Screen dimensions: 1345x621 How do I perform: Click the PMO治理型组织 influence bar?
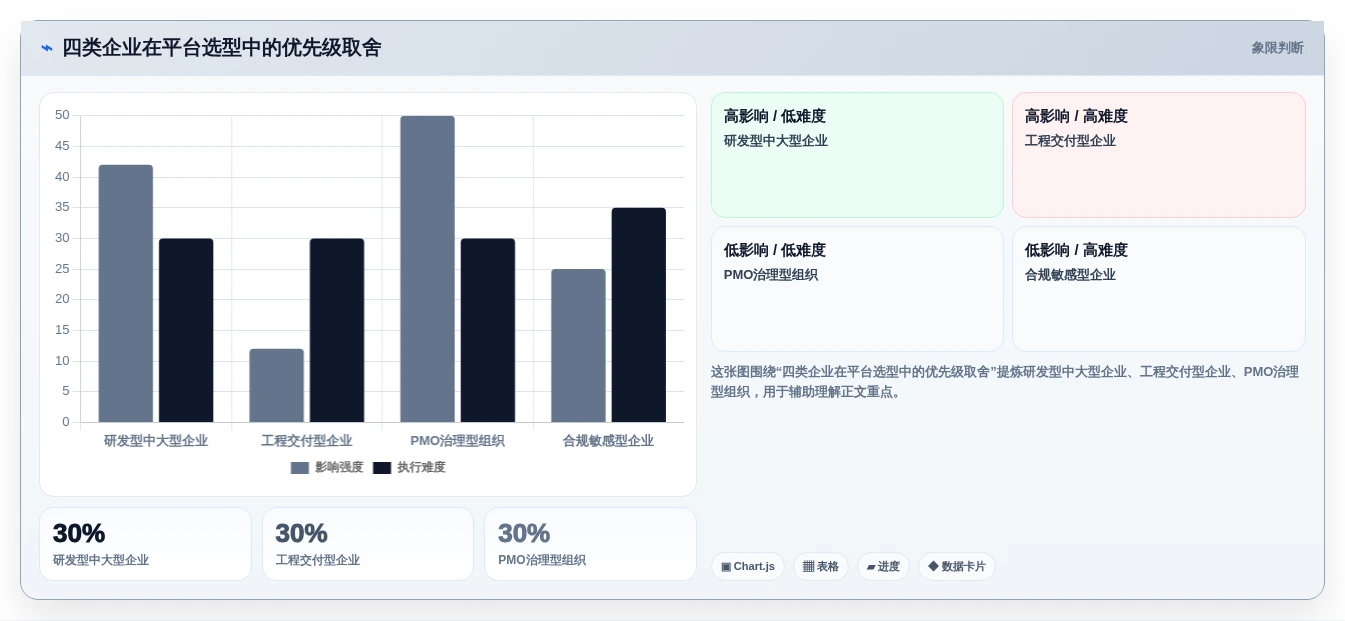click(428, 269)
